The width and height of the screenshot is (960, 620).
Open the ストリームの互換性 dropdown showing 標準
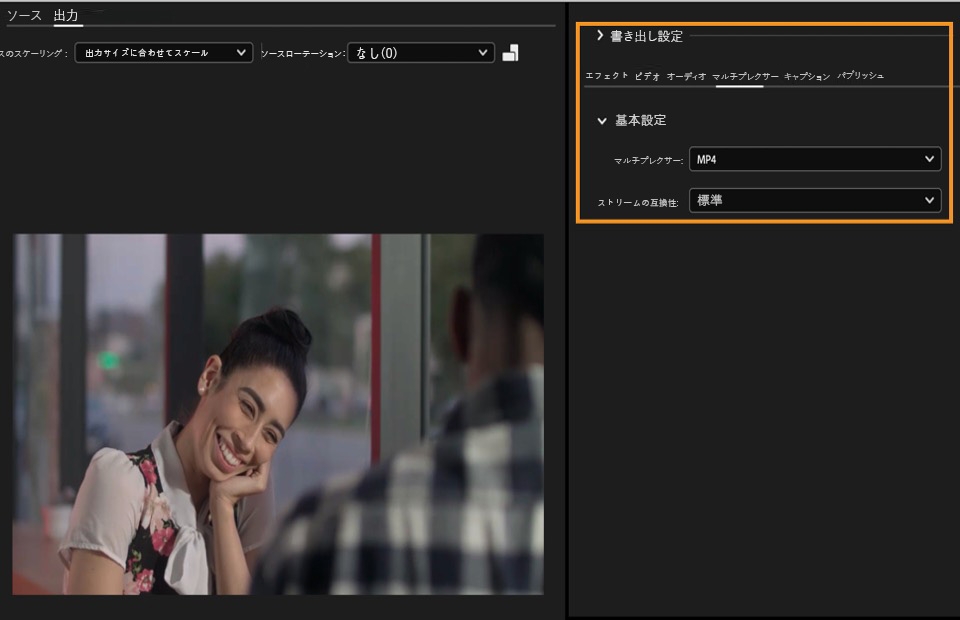[815, 200]
